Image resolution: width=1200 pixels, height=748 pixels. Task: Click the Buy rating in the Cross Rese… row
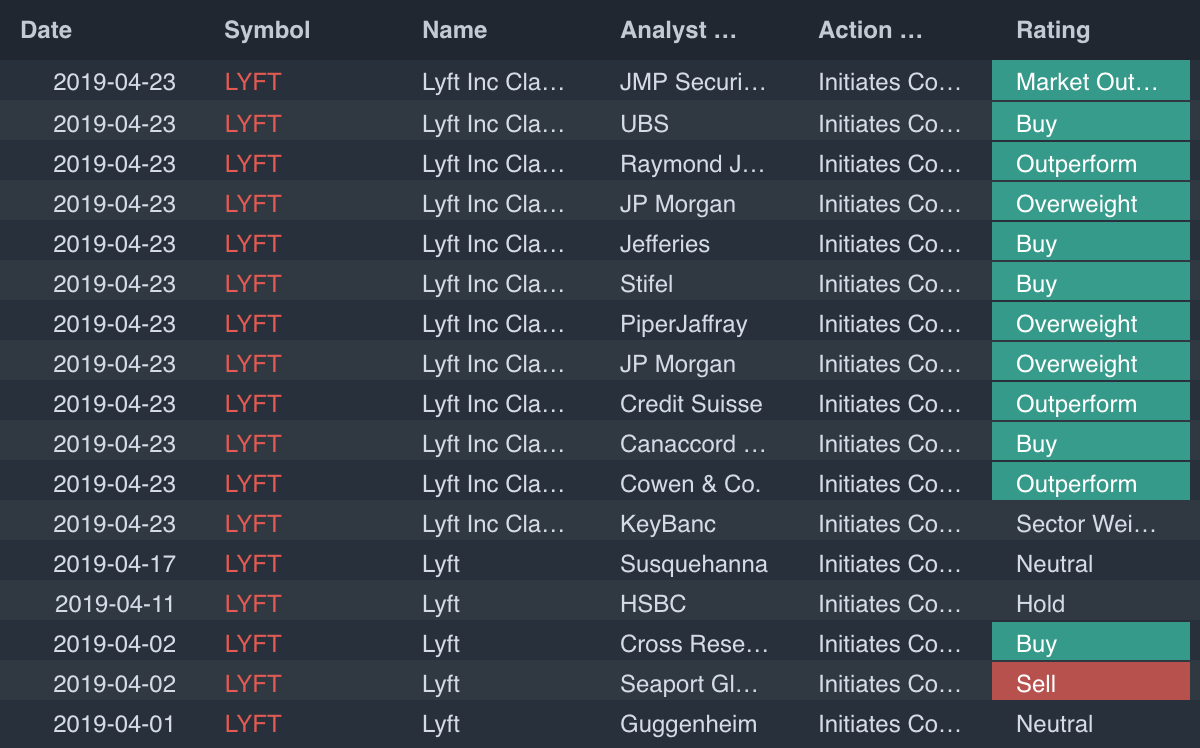point(1090,644)
